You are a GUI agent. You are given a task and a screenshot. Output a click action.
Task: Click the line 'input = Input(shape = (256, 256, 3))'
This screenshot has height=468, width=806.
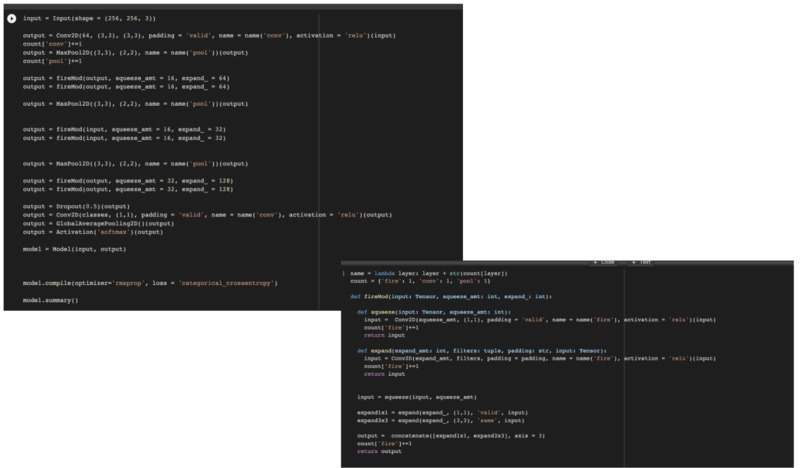coord(89,19)
